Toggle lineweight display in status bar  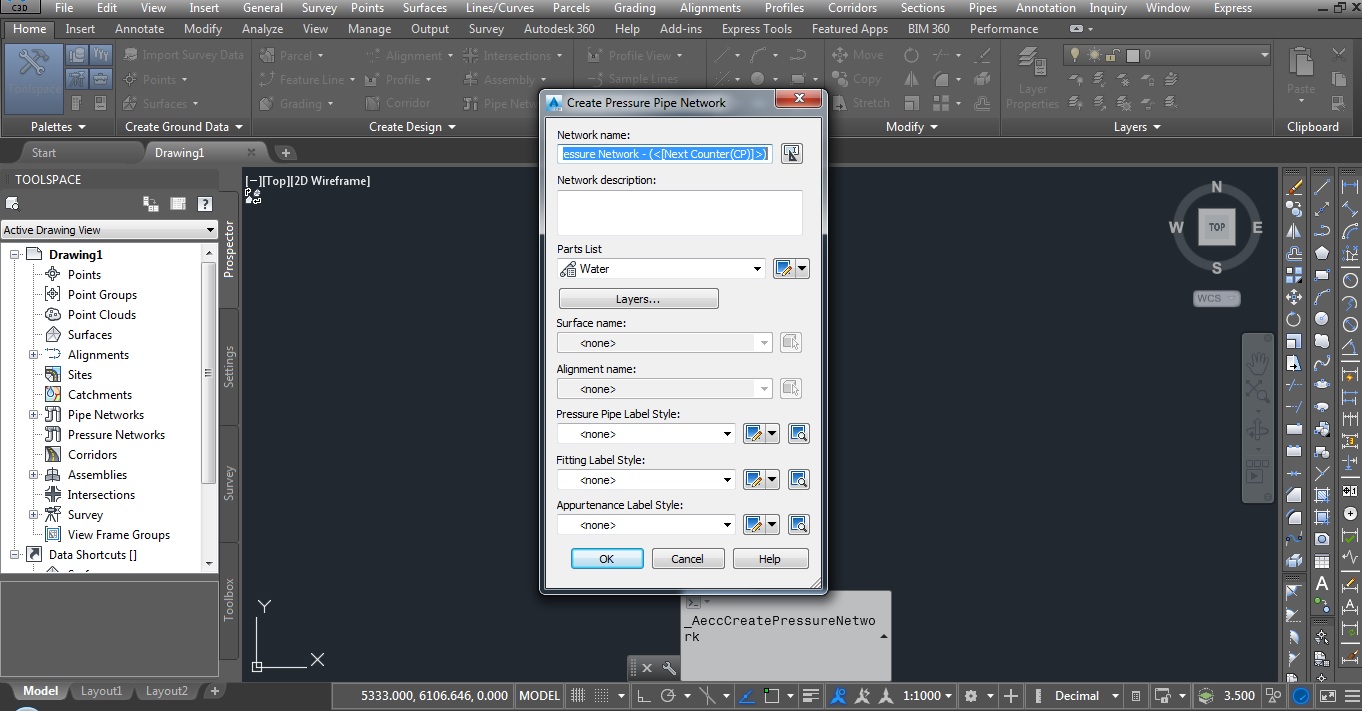(812, 696)
